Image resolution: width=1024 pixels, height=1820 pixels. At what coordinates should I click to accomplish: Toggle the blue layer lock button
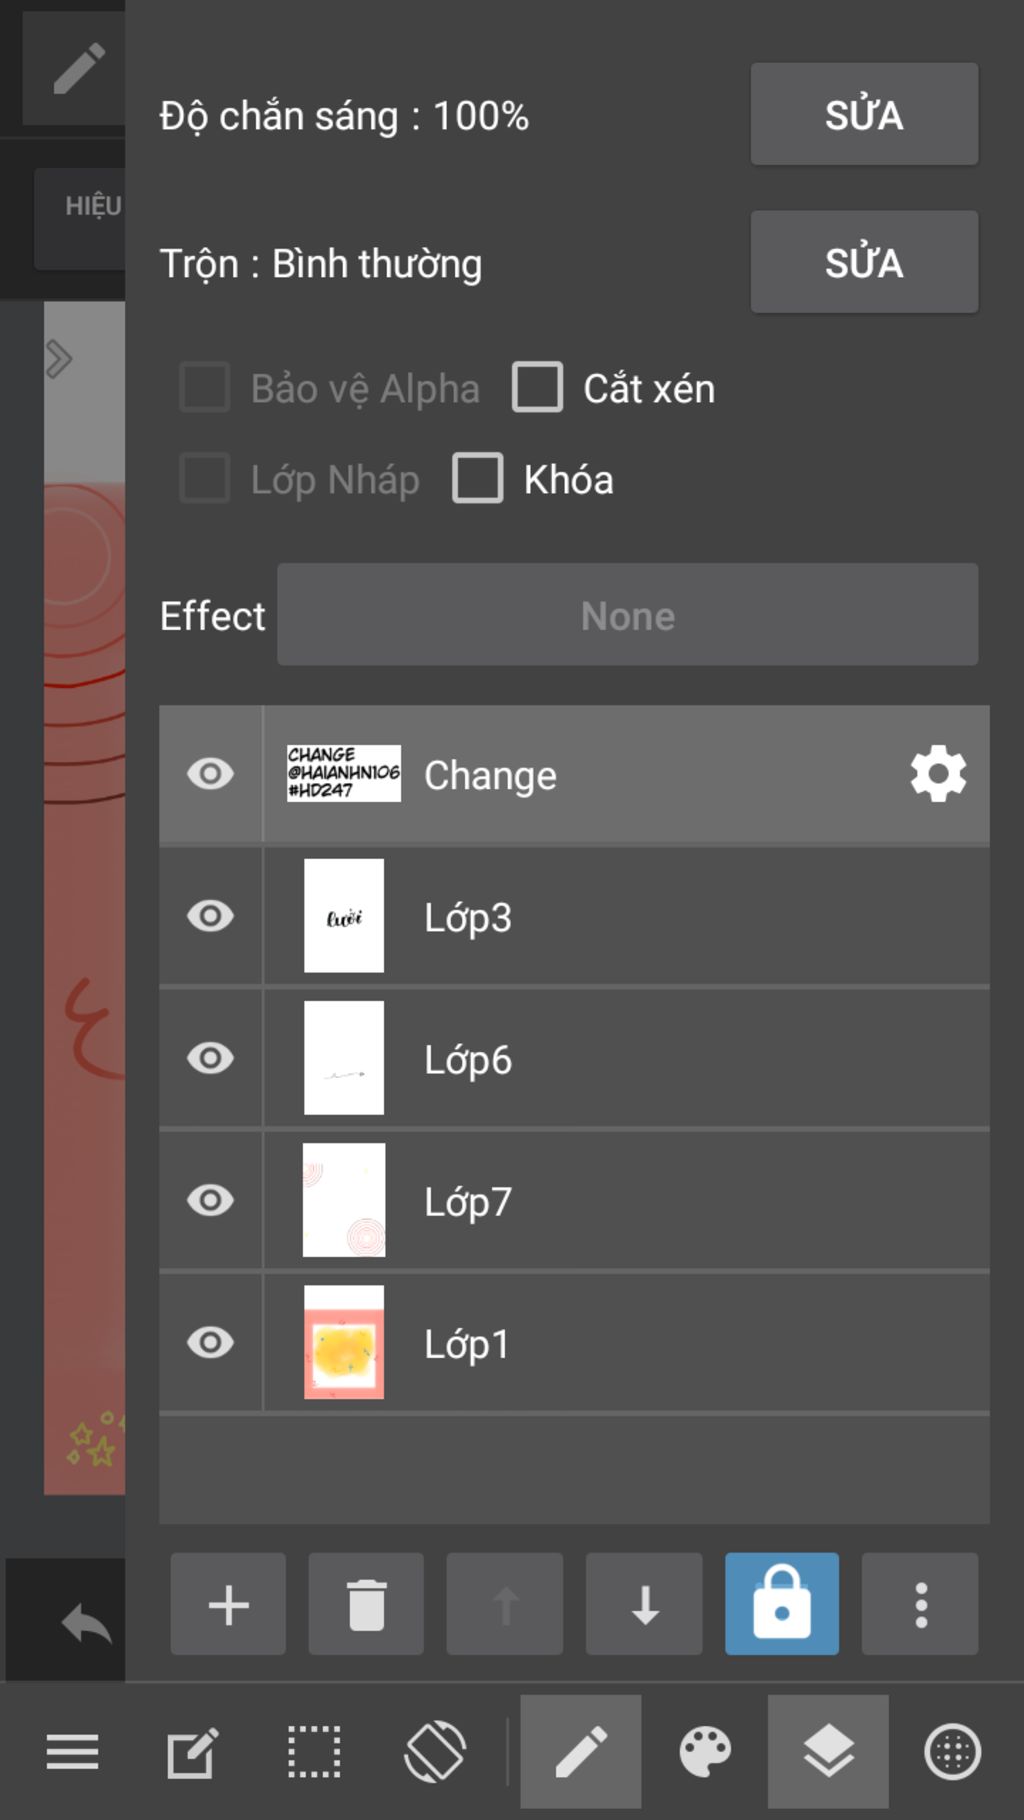(782, 1604)
